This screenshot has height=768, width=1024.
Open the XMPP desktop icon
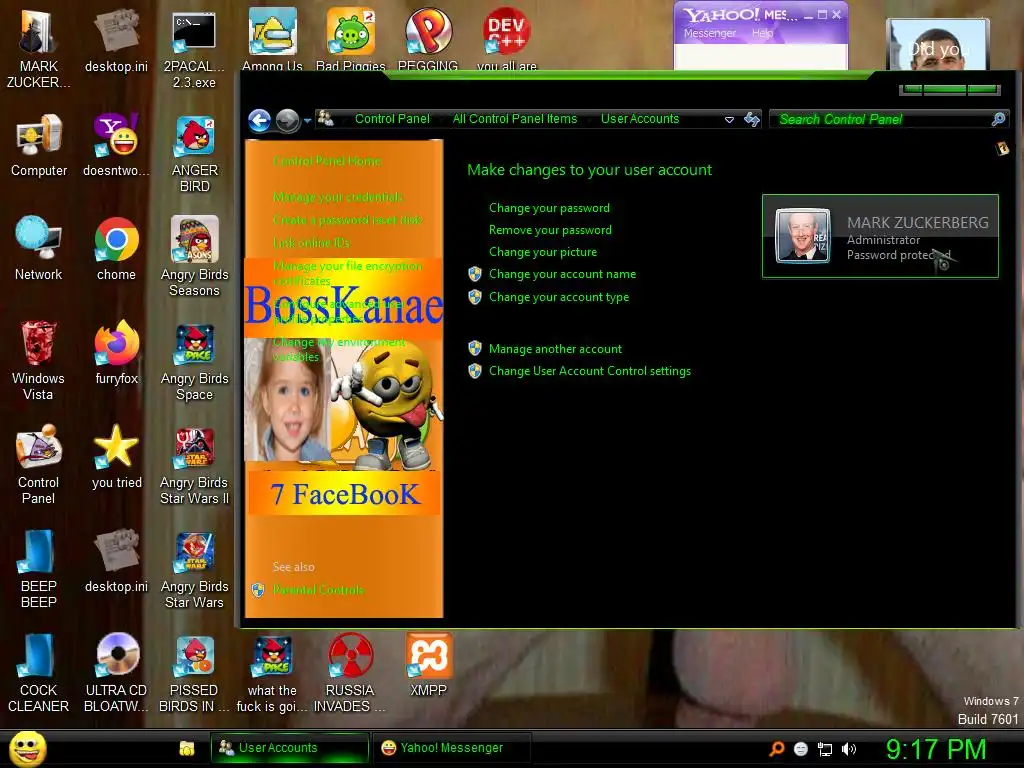428,665
